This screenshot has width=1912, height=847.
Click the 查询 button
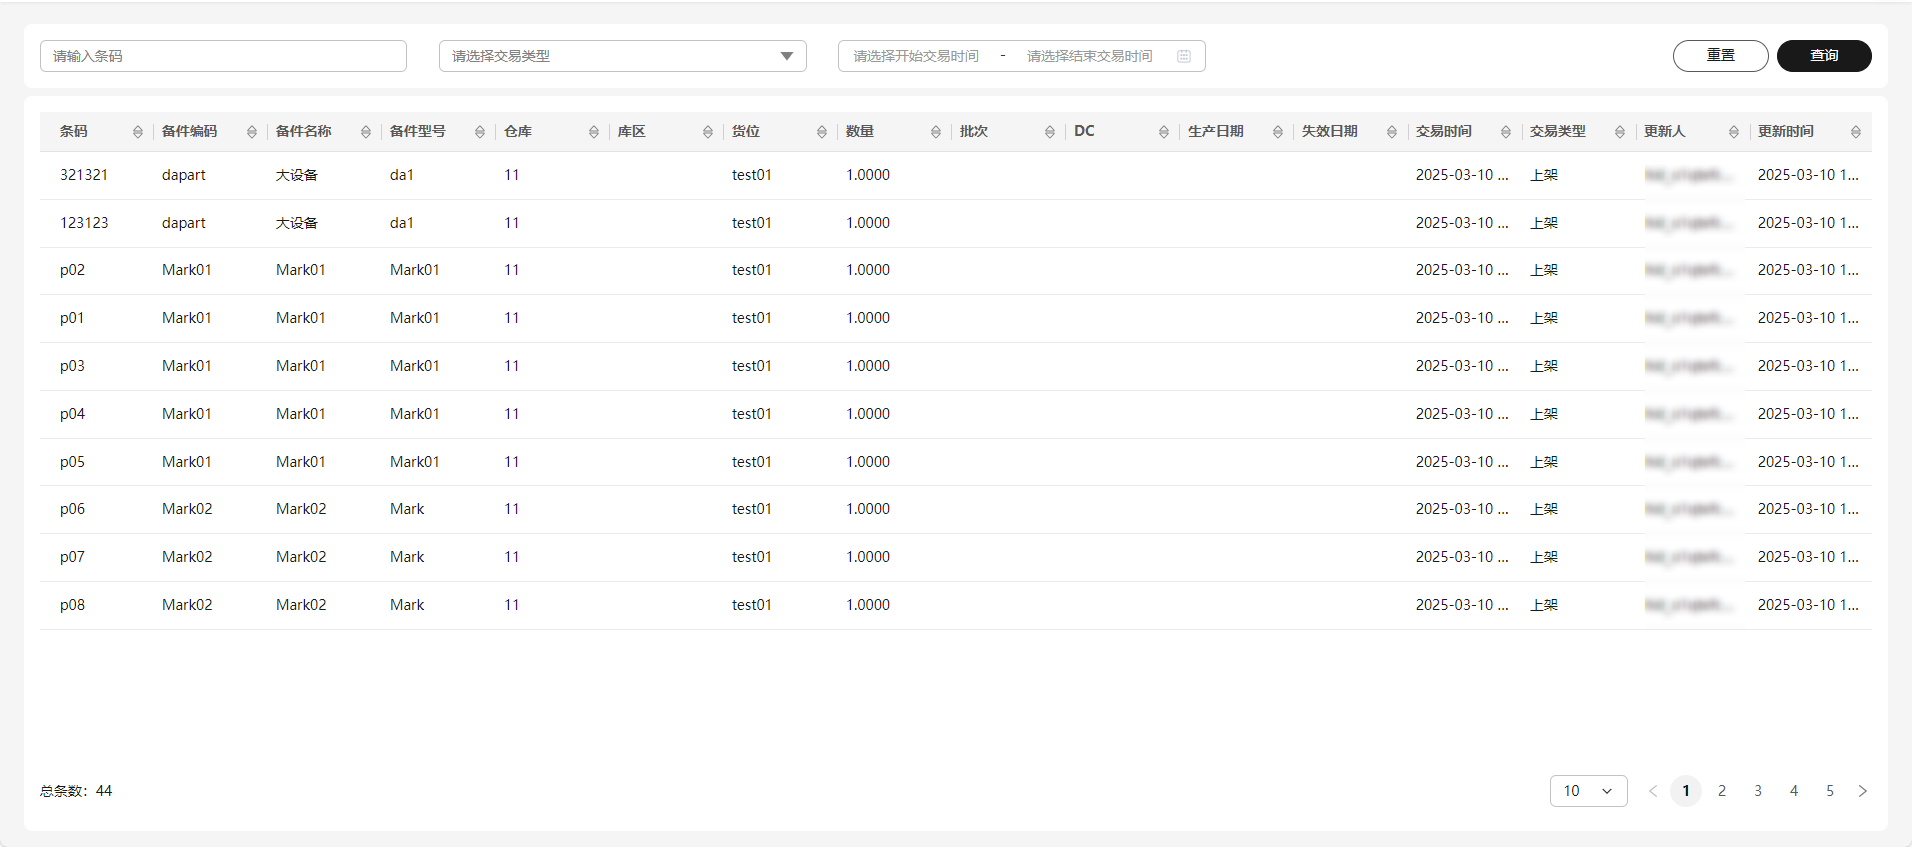(x=1824, y=56)
